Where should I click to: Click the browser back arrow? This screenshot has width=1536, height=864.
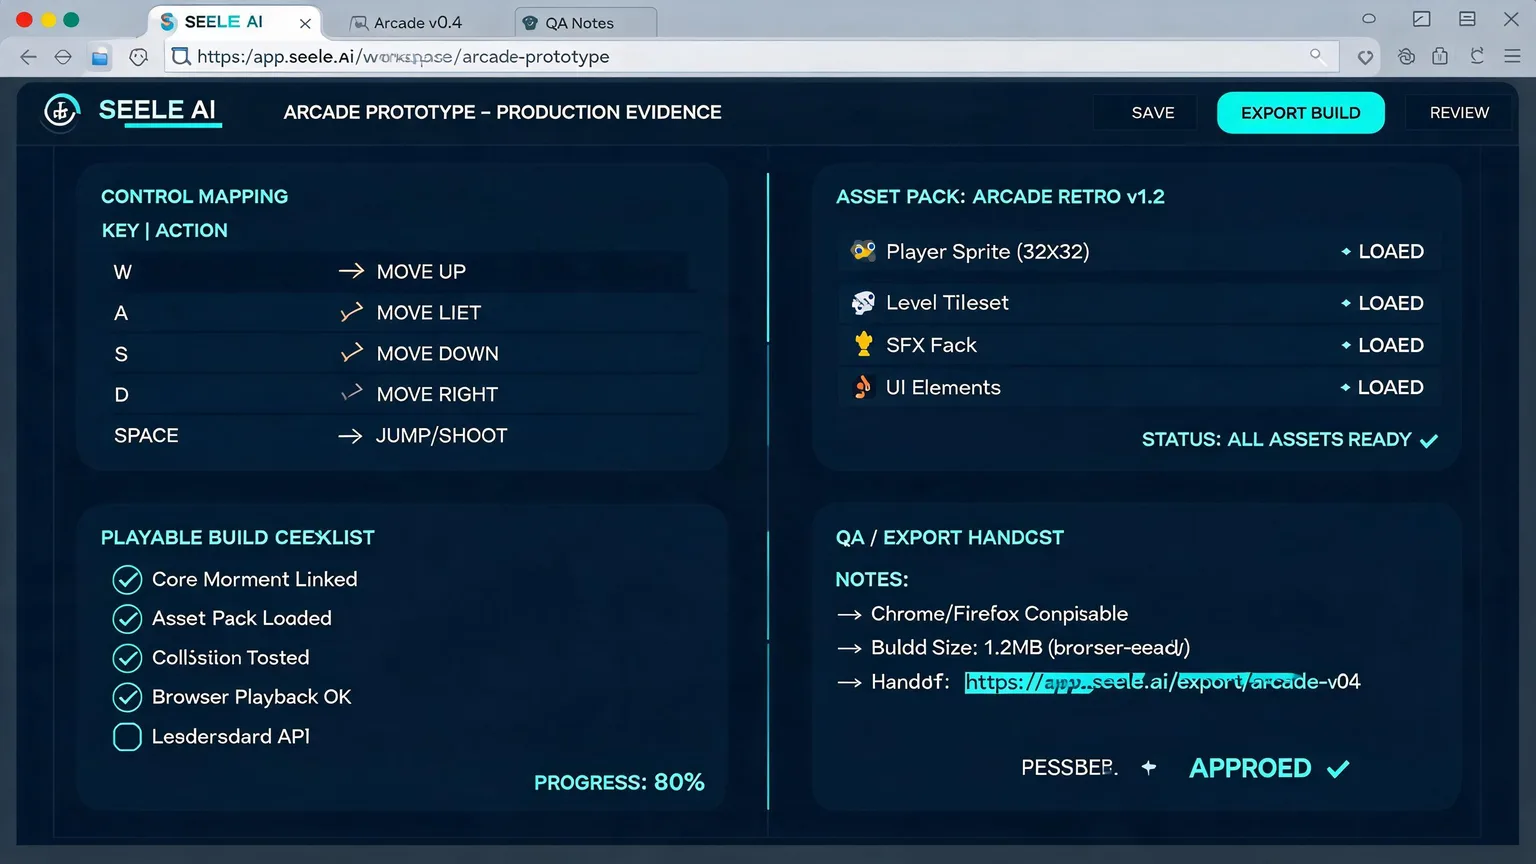point(28,57)
